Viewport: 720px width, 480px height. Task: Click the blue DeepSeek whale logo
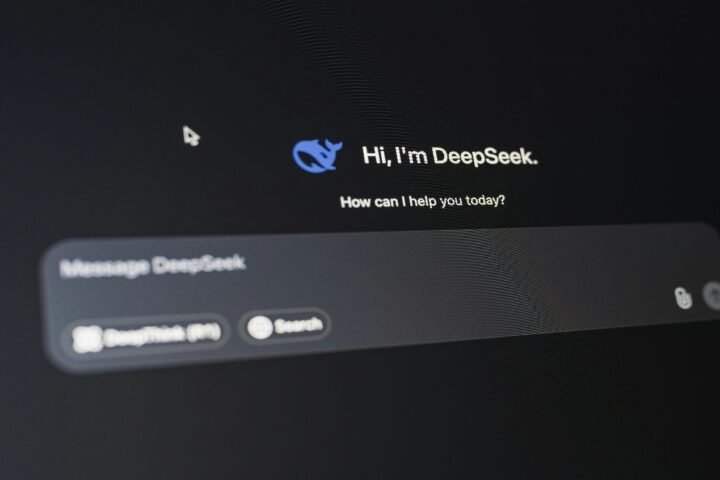click(316, 156)
